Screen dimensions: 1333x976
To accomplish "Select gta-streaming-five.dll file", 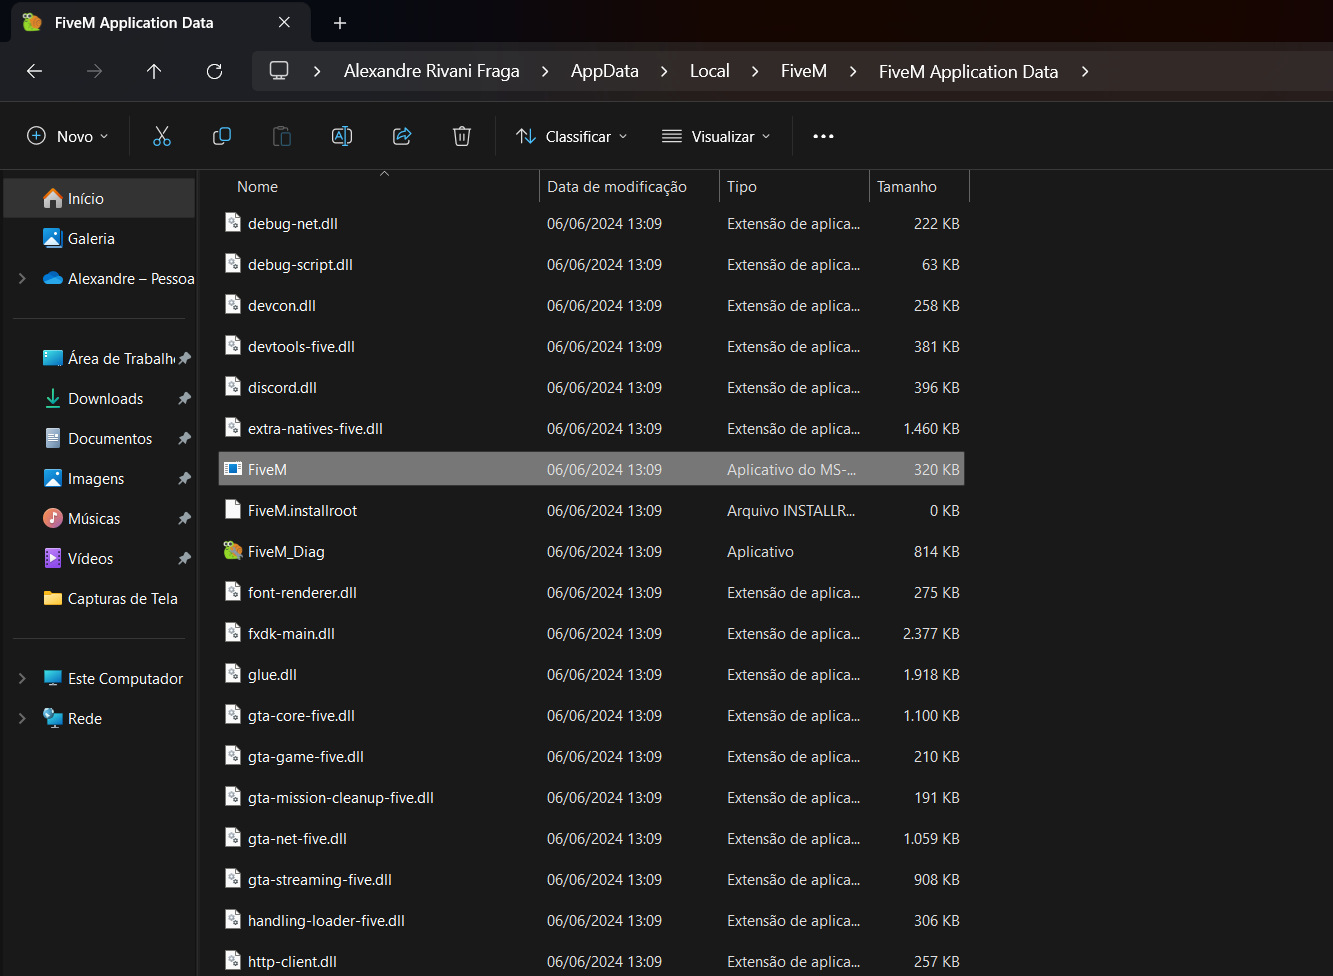I will (x=591, y=880).
